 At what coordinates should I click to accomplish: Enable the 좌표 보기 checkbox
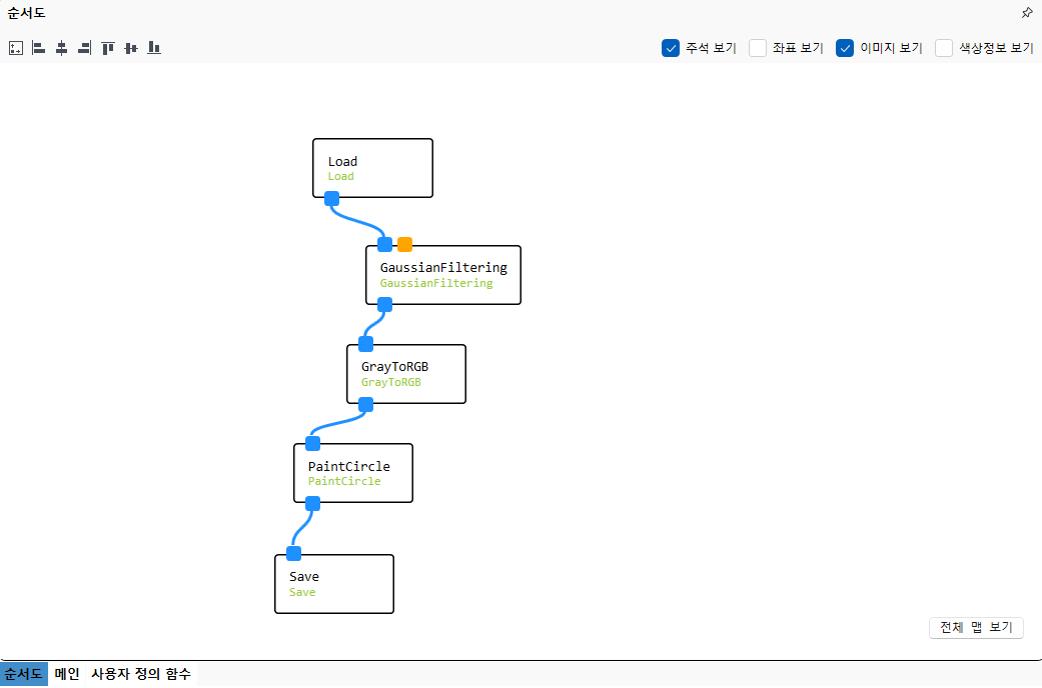point(758,48)
